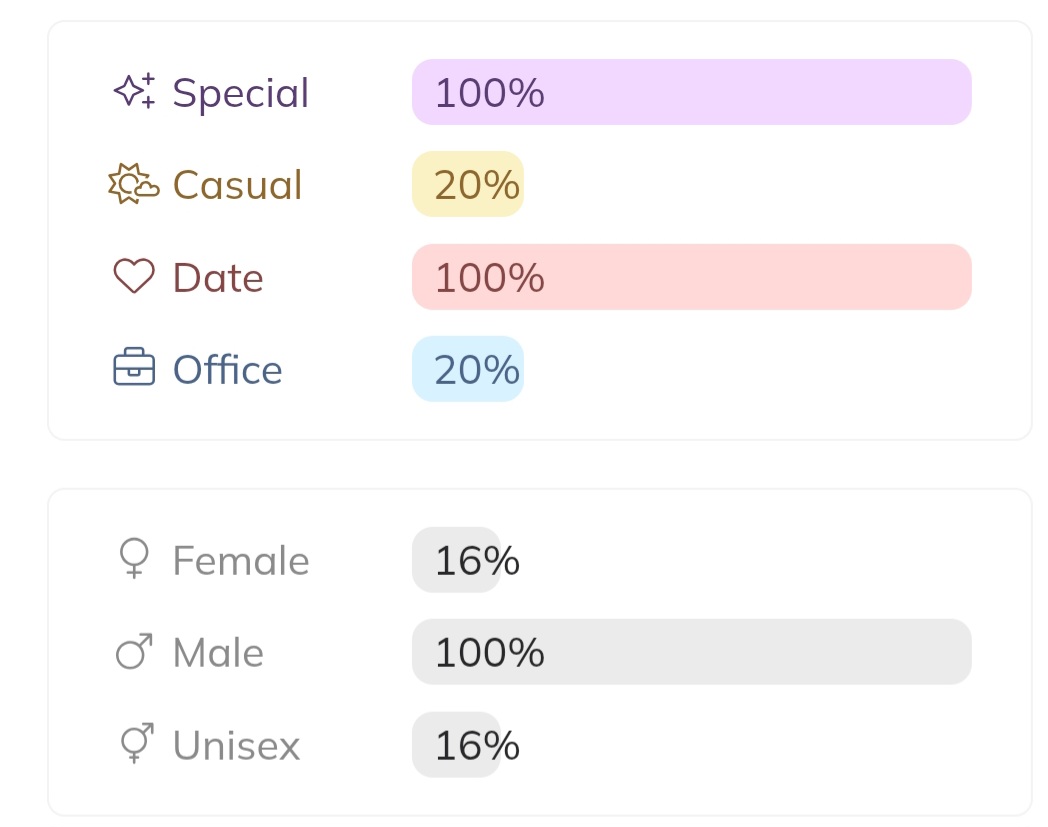Click the gray Female 16% bar
Screen dimensions: 1048x827
click(x=456, y=560)
